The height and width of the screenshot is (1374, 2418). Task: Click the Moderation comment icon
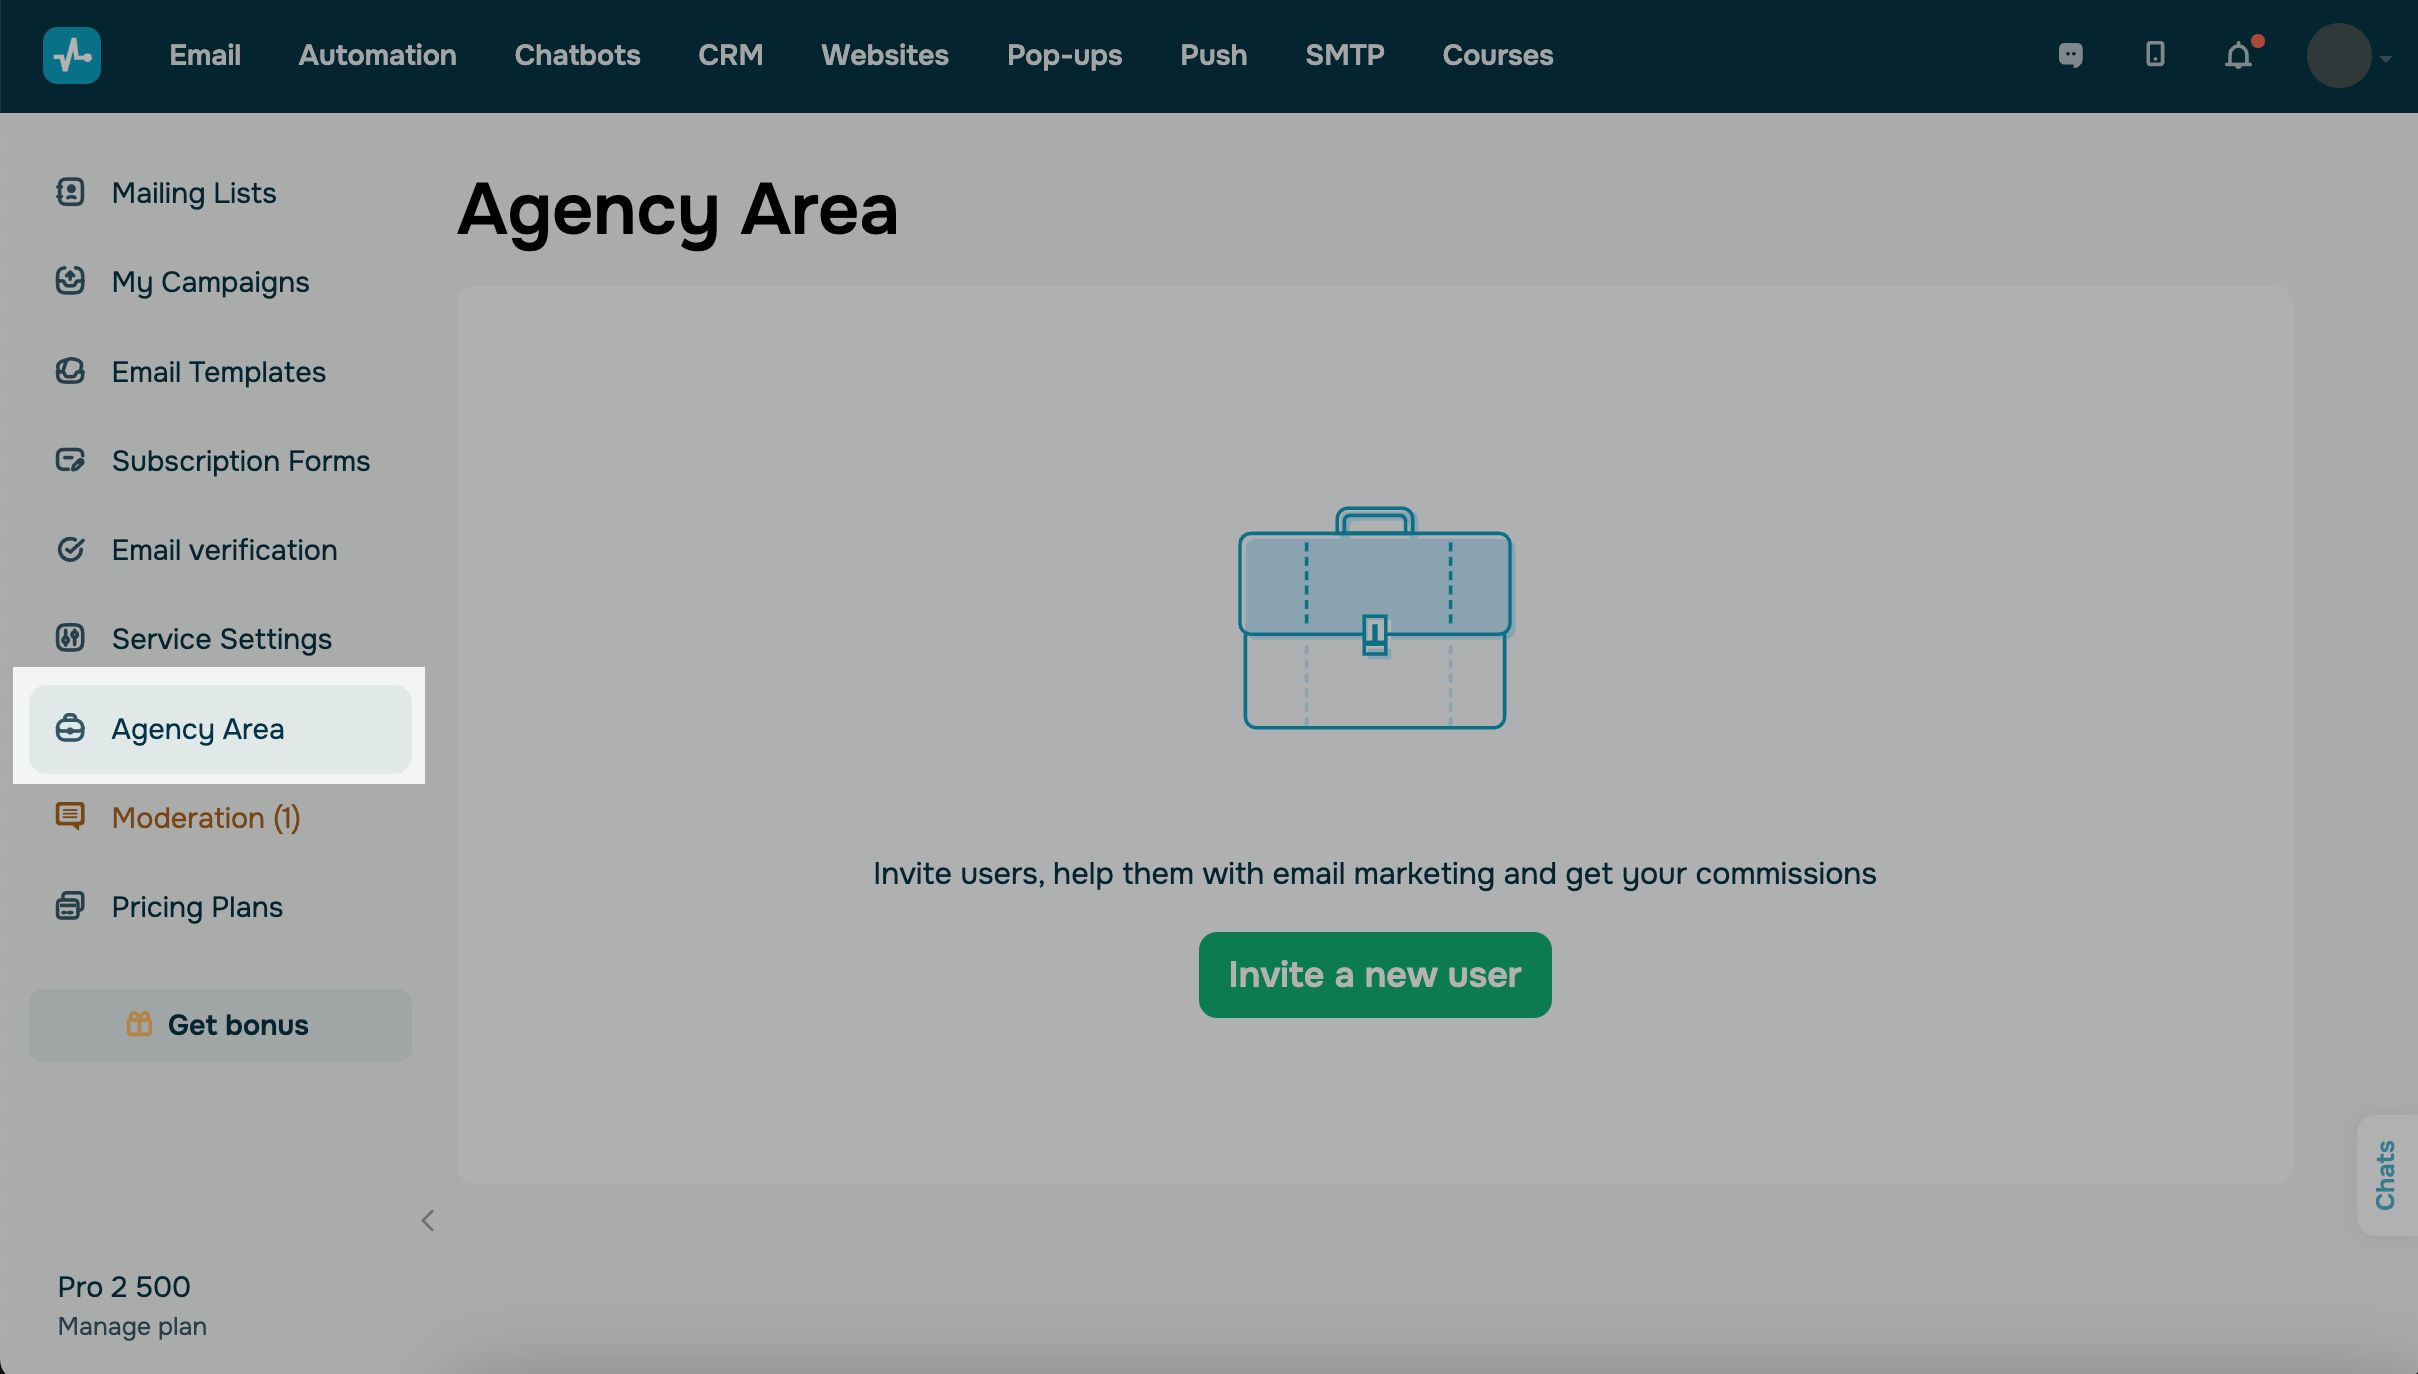coord(70,816)
